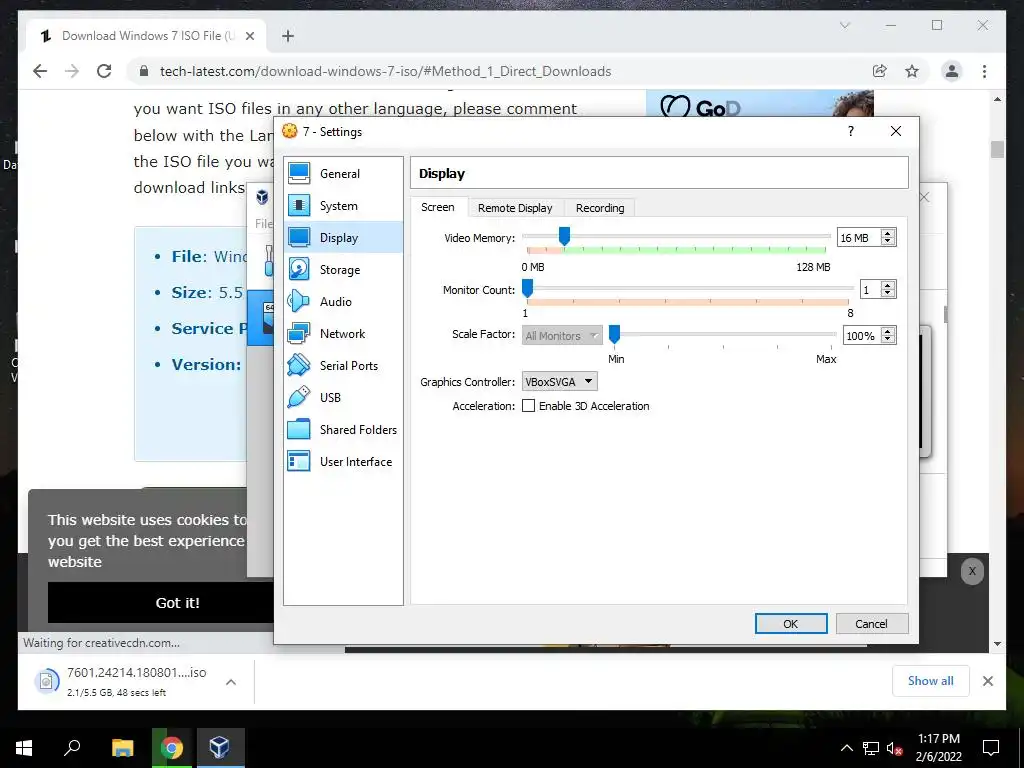
Task: Close the Chrome tab with X
Action: (249, 36)
